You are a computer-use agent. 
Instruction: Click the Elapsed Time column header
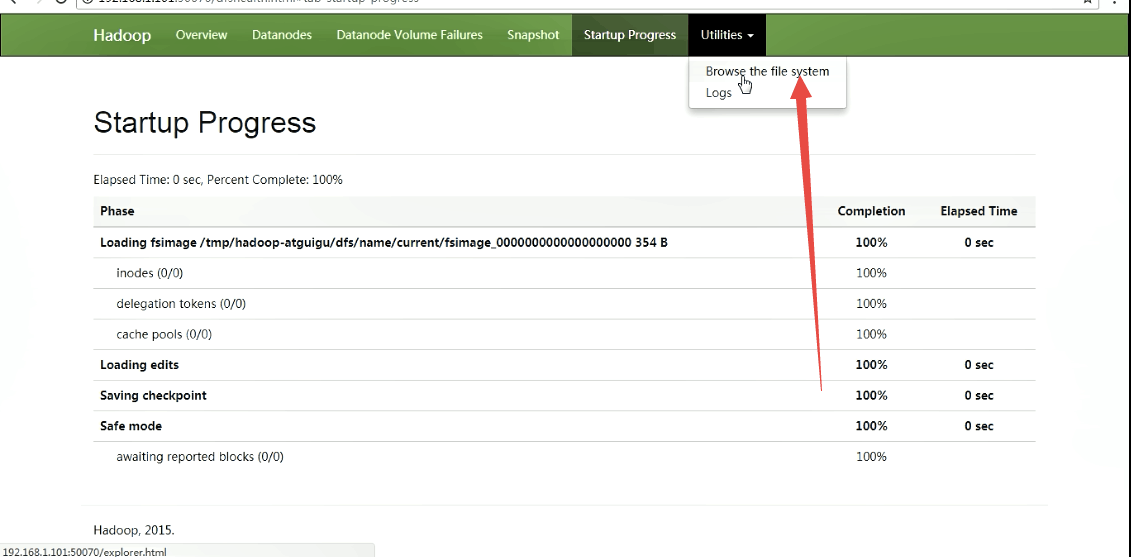(x=979, y=211)
